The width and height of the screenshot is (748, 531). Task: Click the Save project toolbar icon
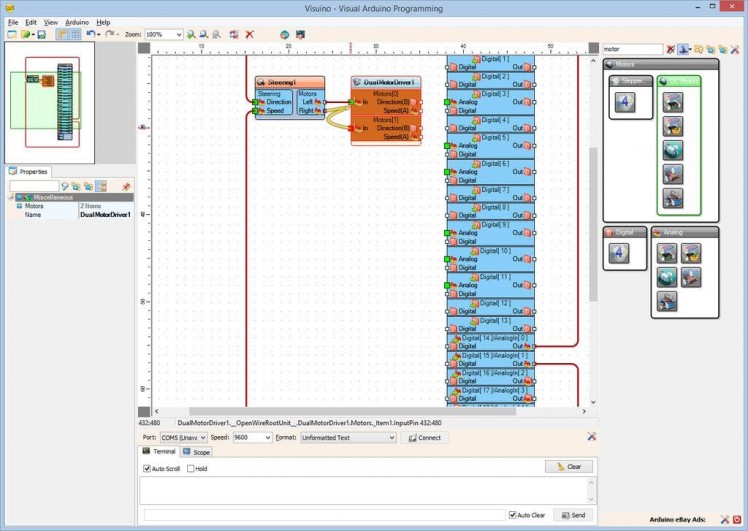click(x=41, y=34)
